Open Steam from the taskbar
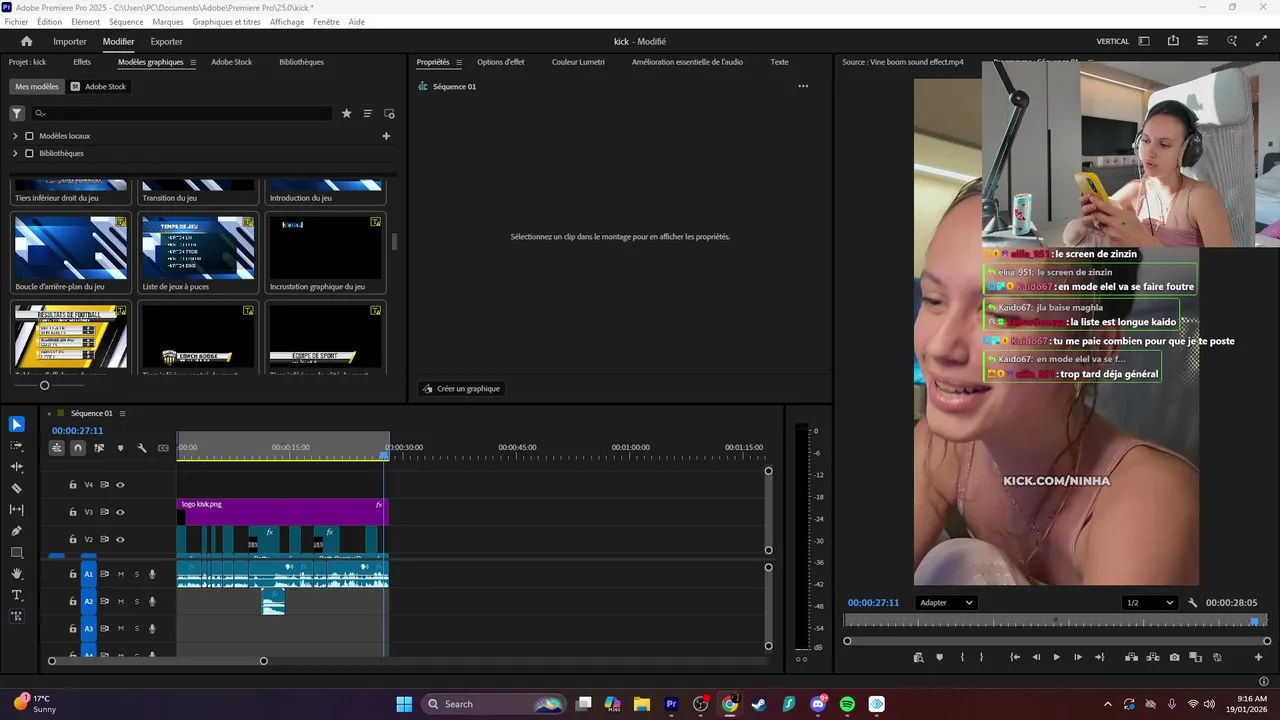This screenshot has width=1280, height=720. 759,704
